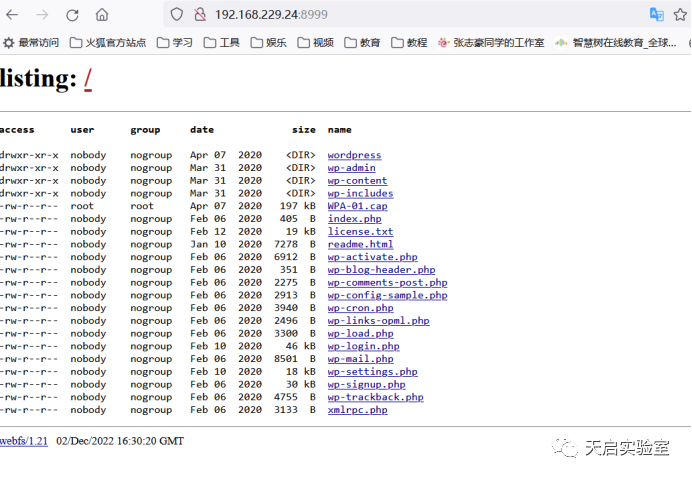Open the browser home page icon

[x=102, y=15]
